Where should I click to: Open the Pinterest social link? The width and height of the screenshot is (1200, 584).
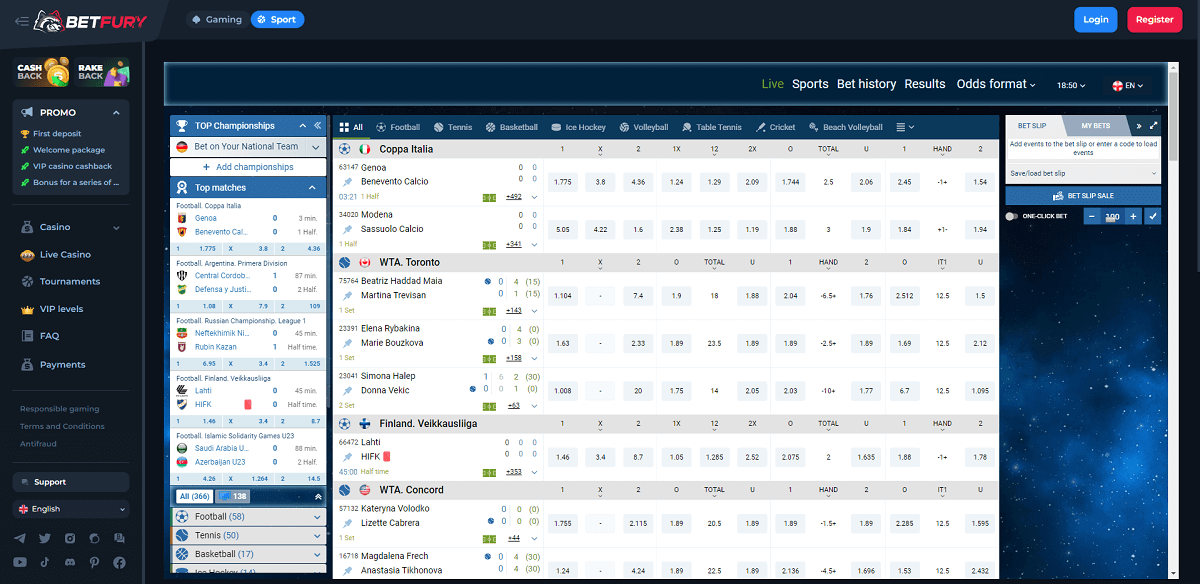click(x=94, y=562)
